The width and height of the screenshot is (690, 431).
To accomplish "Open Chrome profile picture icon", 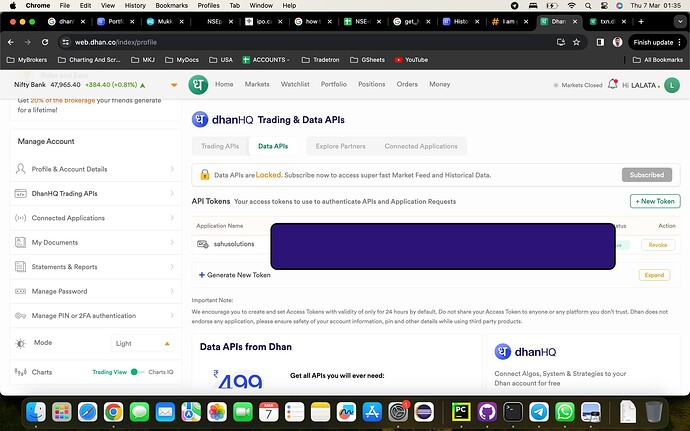I will [x=617, y=42].
